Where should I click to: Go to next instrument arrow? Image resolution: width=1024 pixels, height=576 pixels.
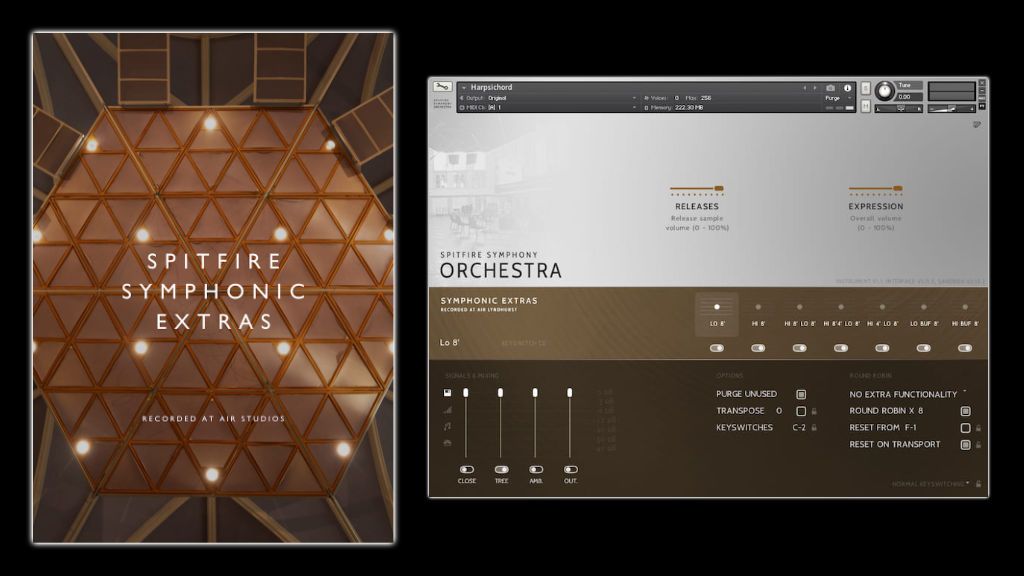tap(814, 88)
